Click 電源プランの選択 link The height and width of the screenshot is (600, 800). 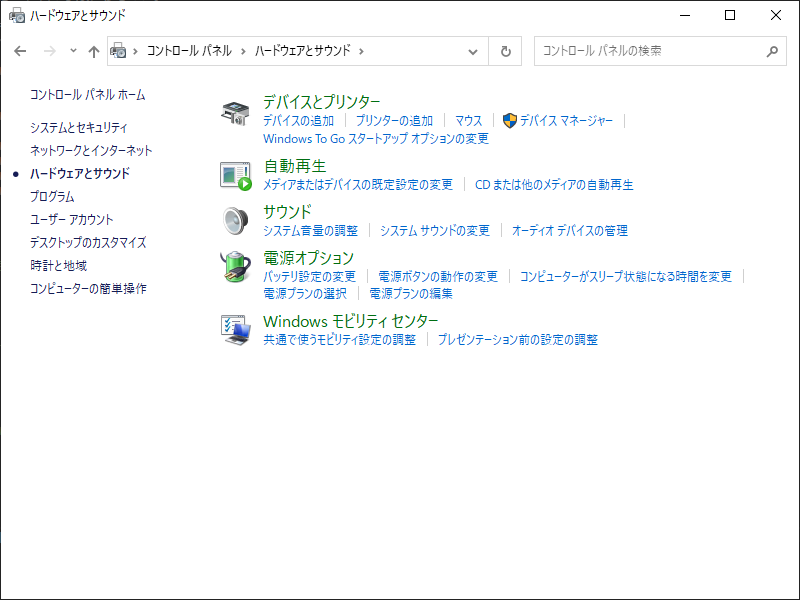pos(305,294)
